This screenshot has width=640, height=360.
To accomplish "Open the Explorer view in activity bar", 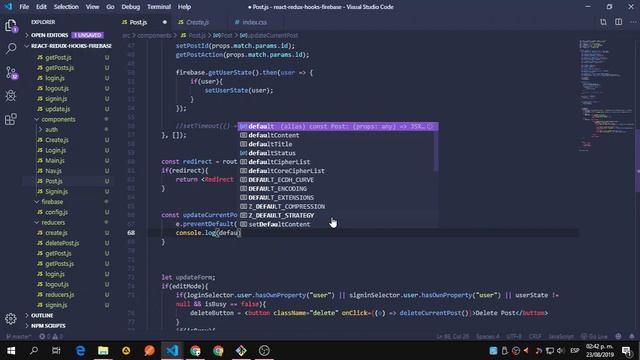I will coord(11,26).
